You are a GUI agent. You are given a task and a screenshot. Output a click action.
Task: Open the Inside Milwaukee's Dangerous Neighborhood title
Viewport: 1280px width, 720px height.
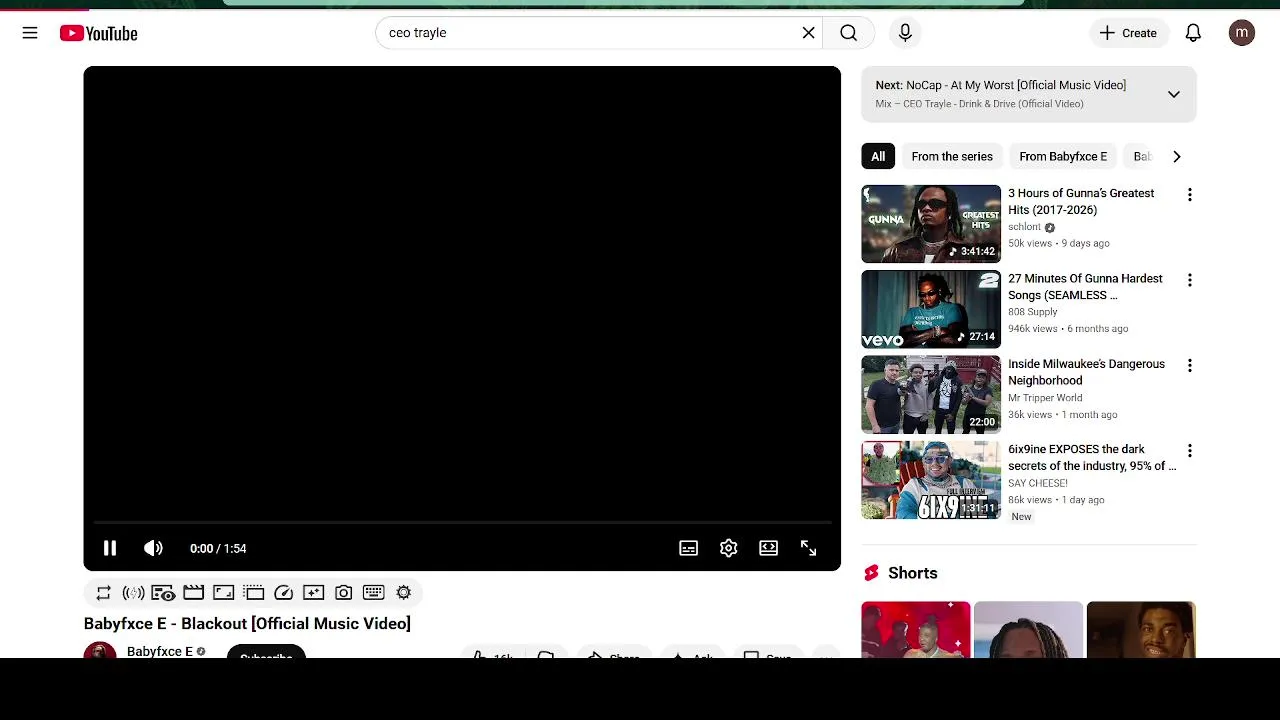(x=1086, y=372)
